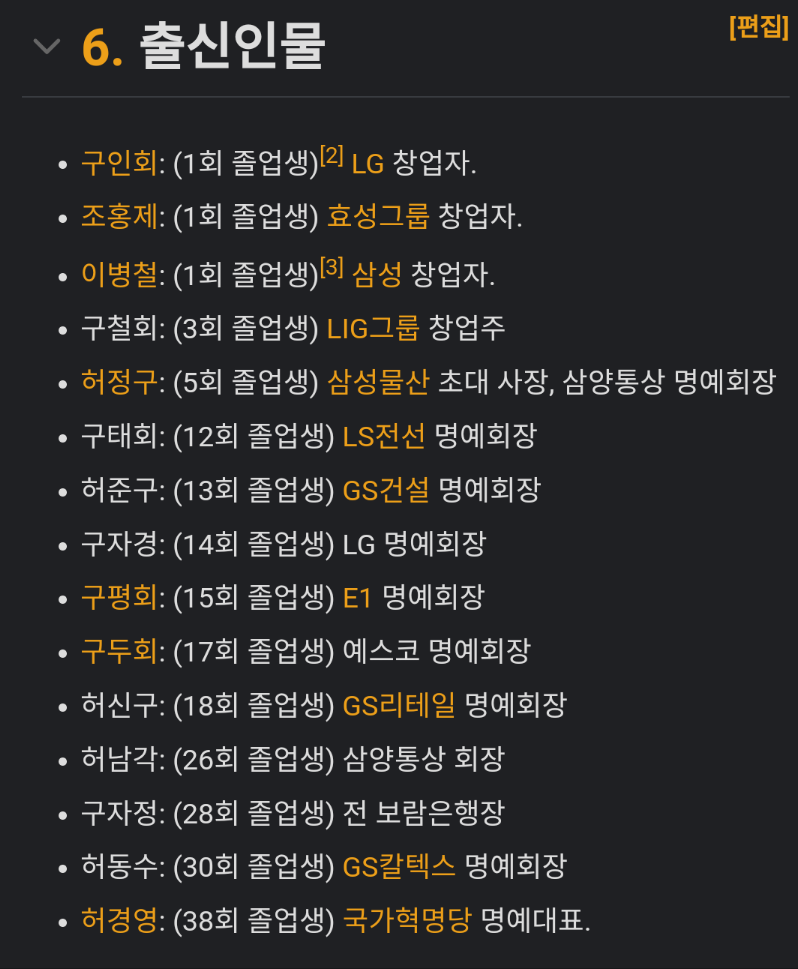The width and height of the screenshot is (798, 969).
Task: Open the 효성그룹 link
Action: point(378,217)
